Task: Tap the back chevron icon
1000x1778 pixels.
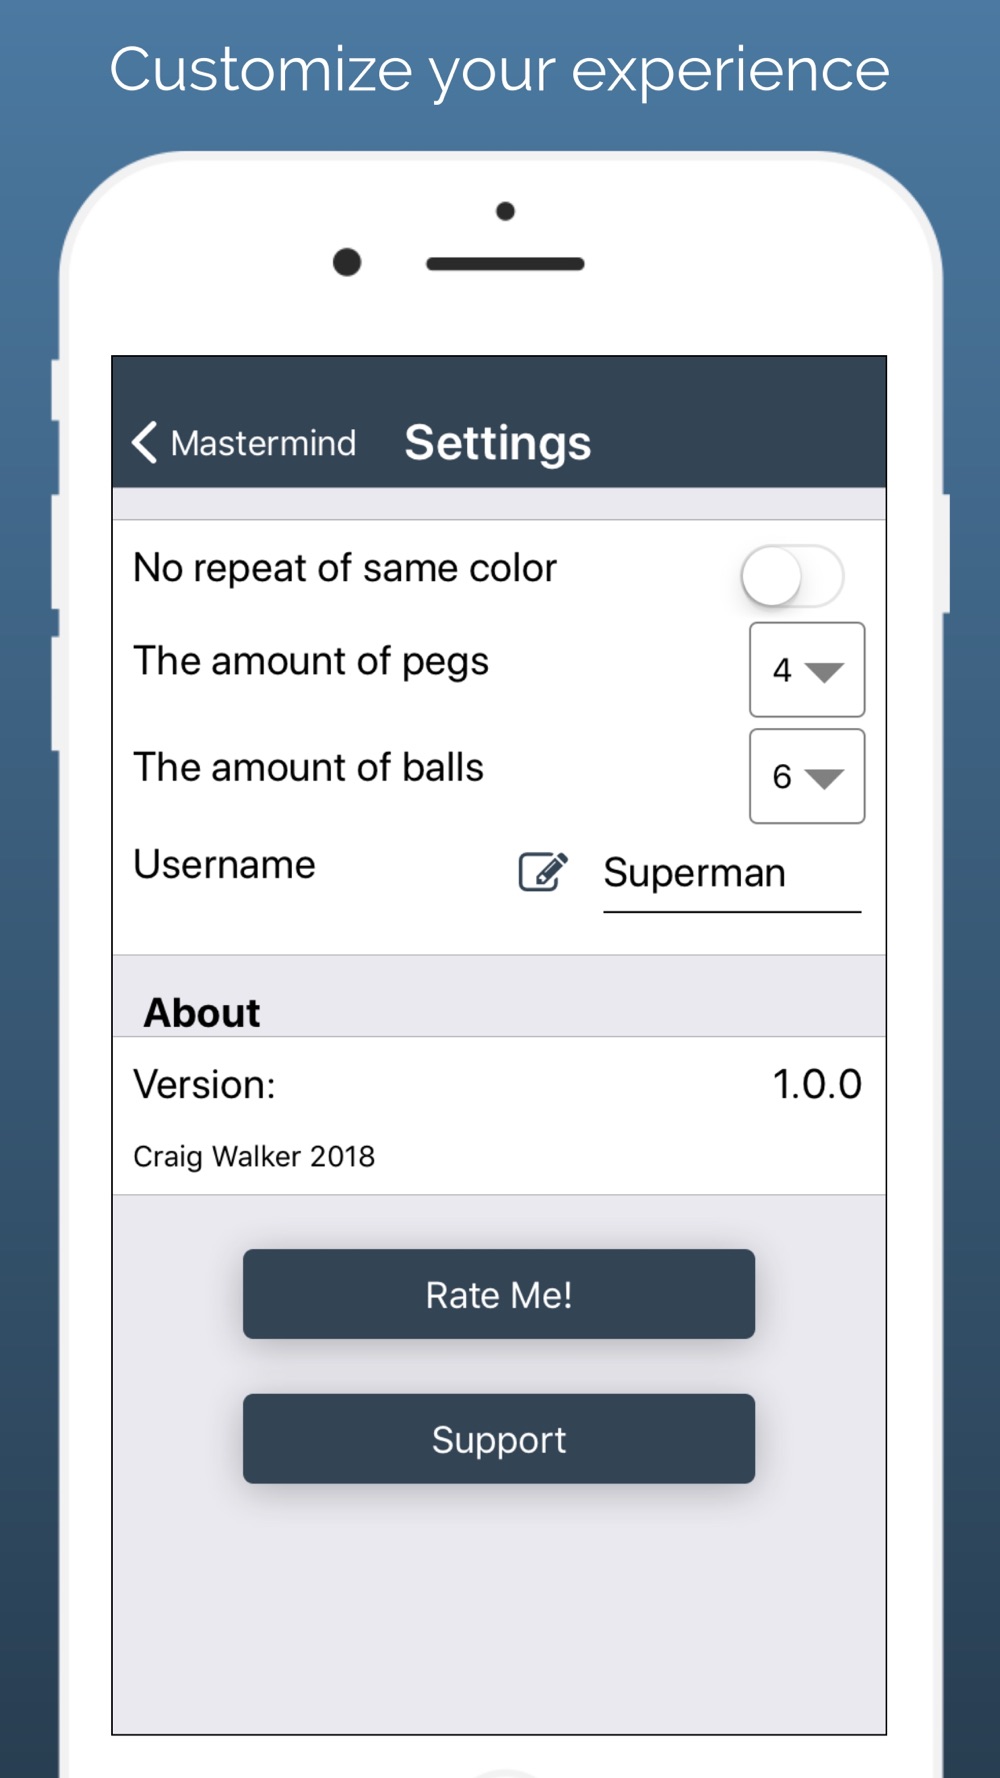Action: click(145, 442)
